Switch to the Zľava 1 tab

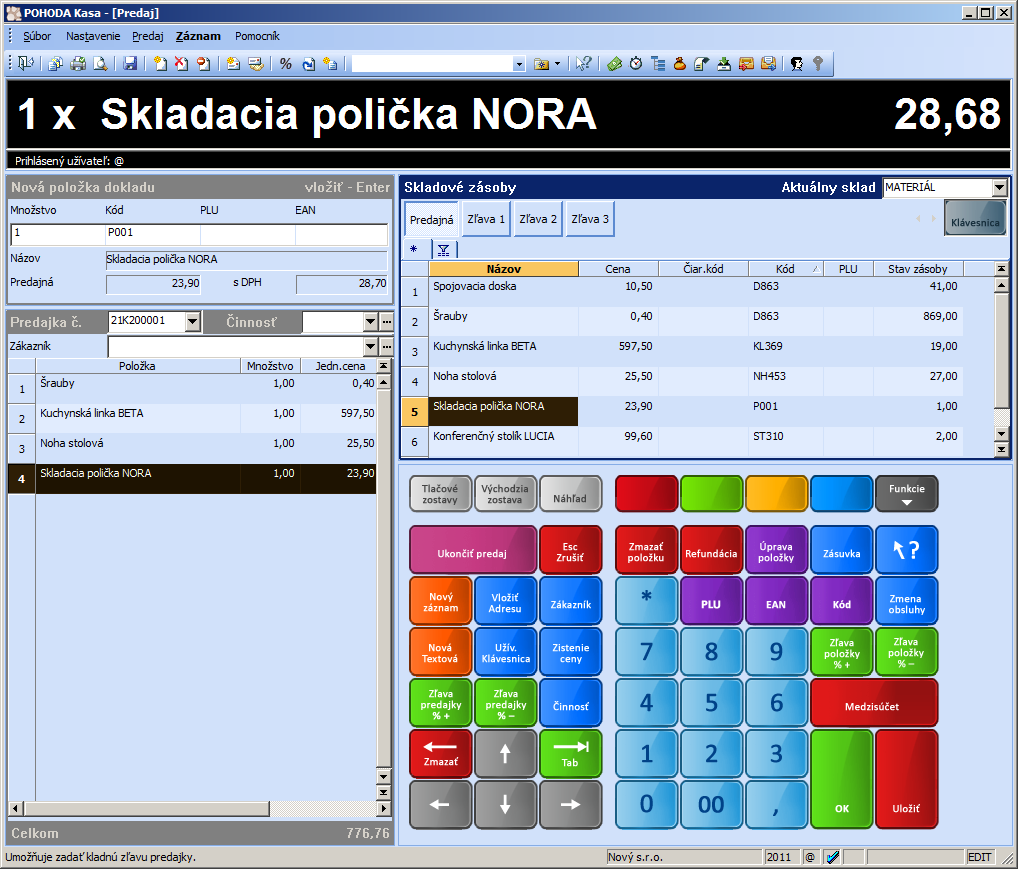click(x=486, y=219)
